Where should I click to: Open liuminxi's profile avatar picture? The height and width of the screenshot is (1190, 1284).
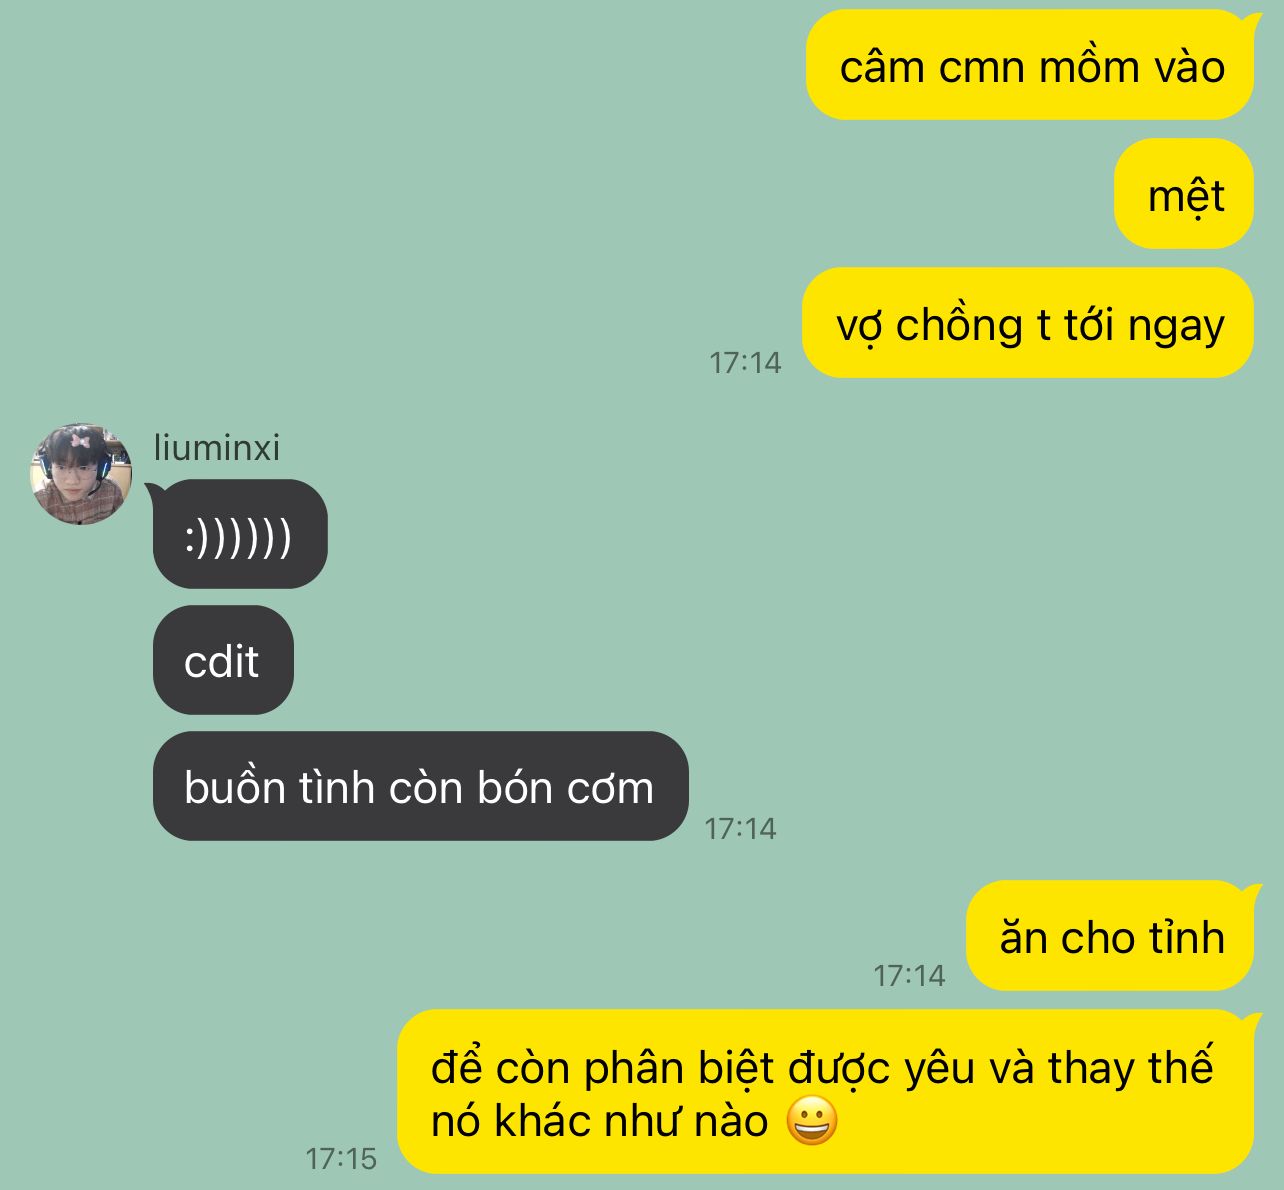coord(81,474)
